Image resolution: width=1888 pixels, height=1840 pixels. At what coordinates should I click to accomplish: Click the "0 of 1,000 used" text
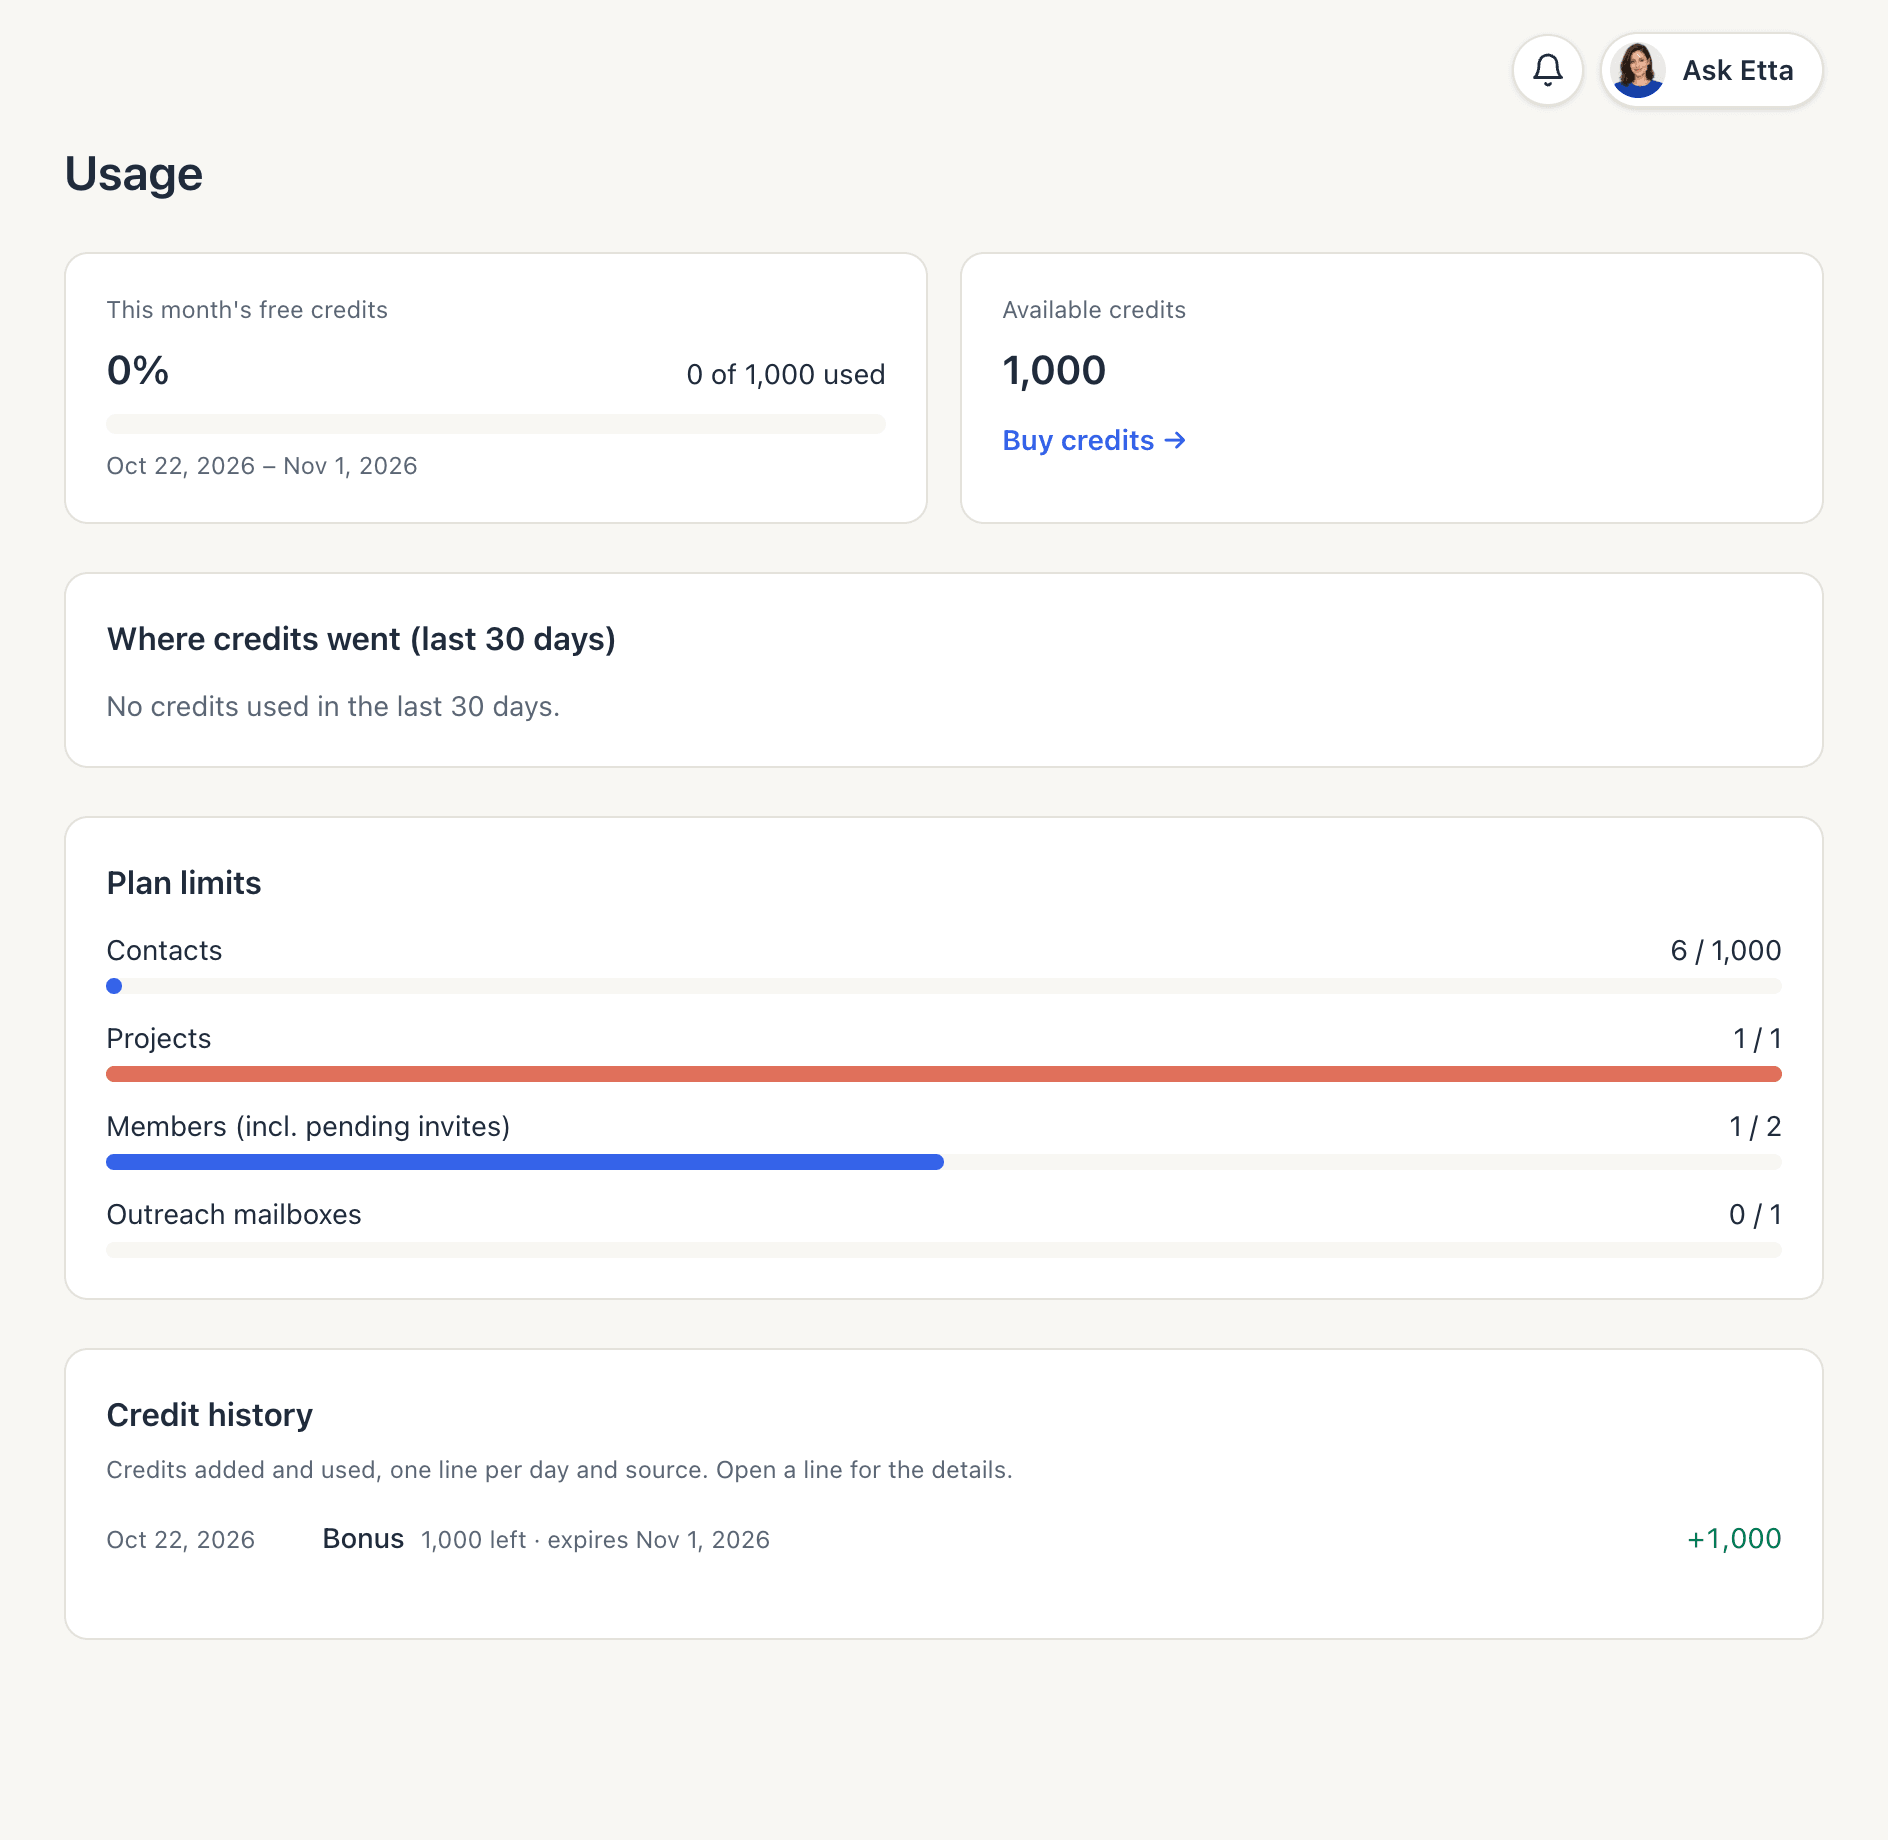pos(786,375)
